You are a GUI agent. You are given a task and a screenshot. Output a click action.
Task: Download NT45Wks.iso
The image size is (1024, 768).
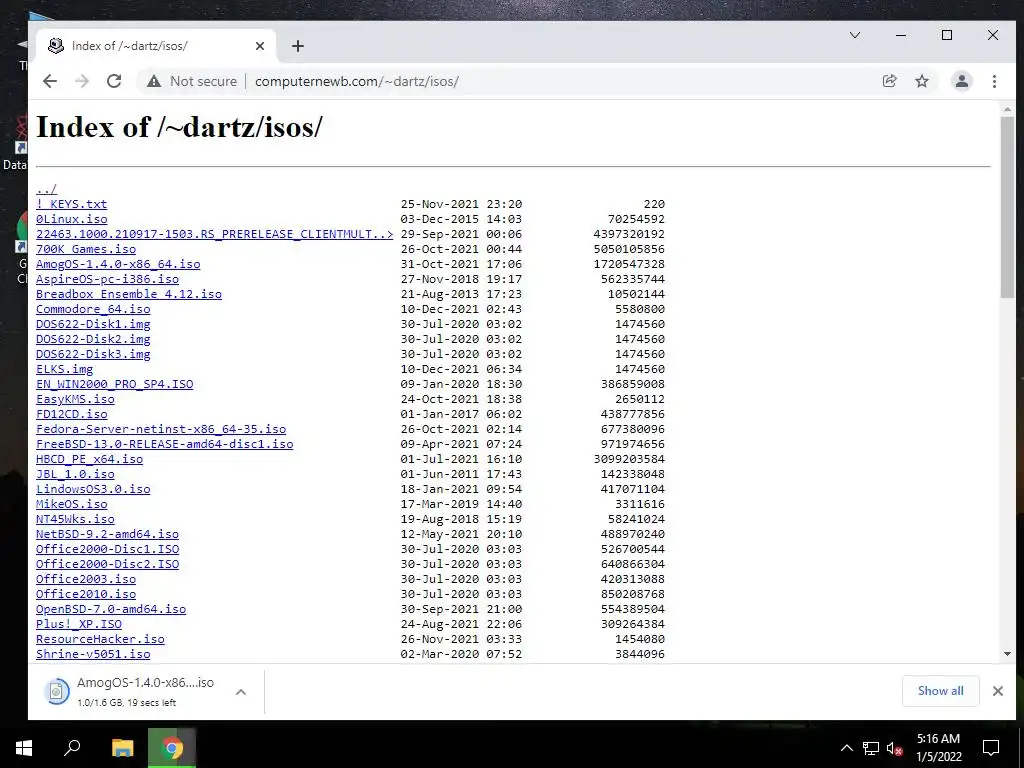coord(75,520)
